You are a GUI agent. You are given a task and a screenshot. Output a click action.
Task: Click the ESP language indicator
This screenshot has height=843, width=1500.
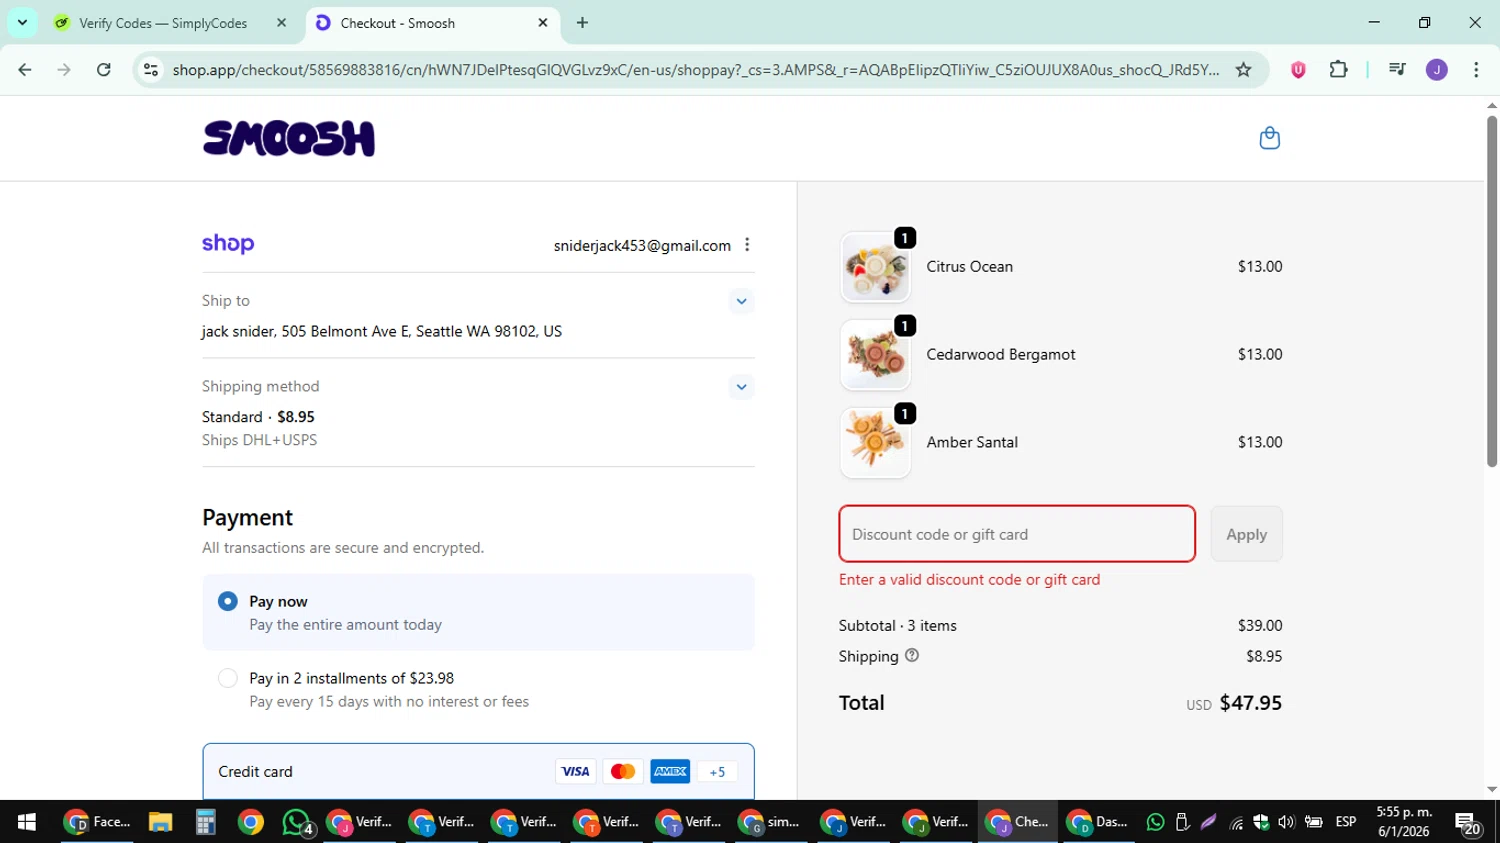1346,822
